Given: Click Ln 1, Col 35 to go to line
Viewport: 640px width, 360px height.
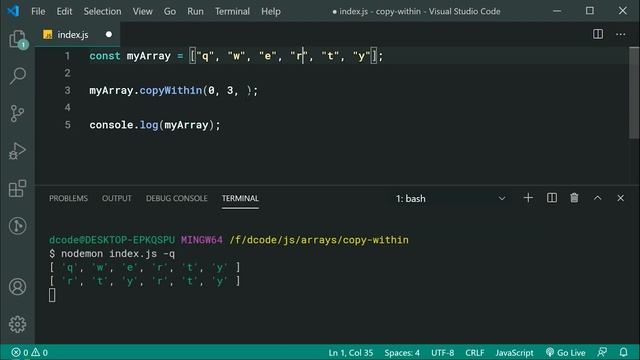Looking at the screenshot, I should click(351, 352).
